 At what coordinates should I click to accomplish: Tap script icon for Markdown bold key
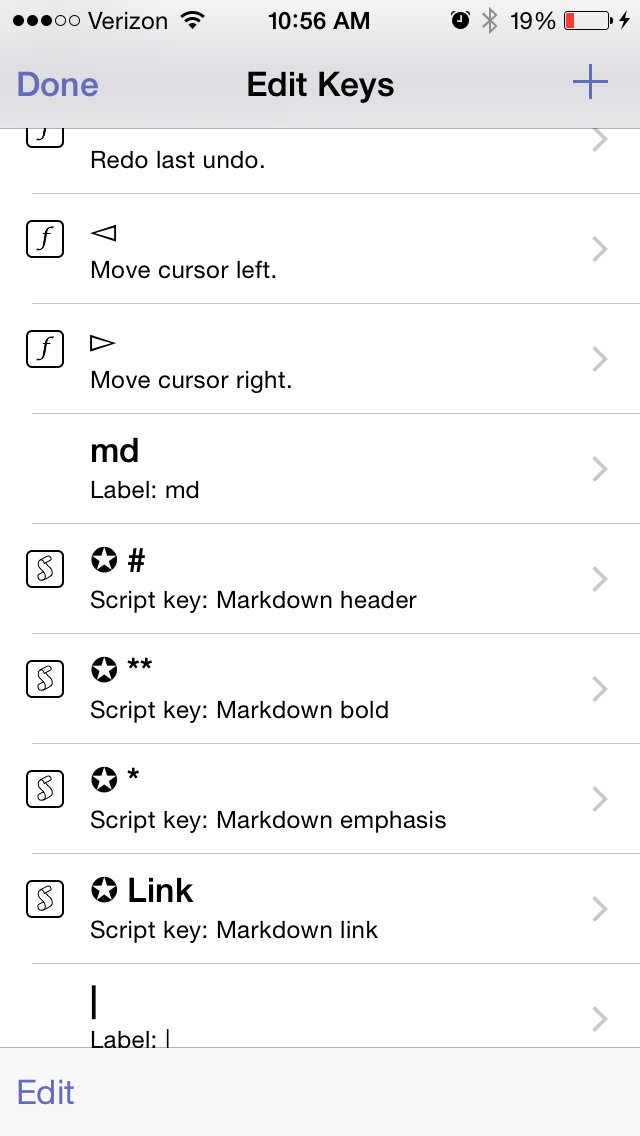pos(44,680)
